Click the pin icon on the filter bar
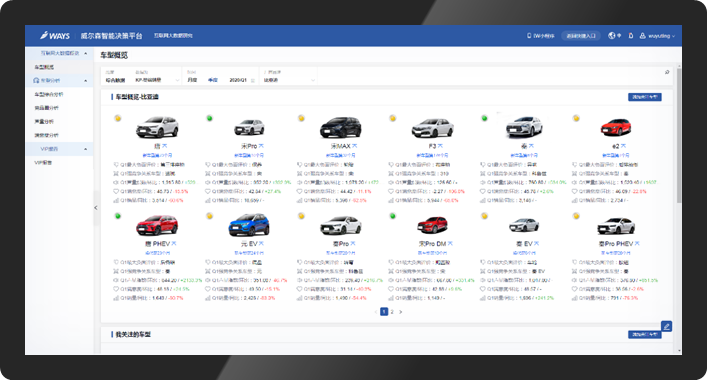 tap(667, 72)
